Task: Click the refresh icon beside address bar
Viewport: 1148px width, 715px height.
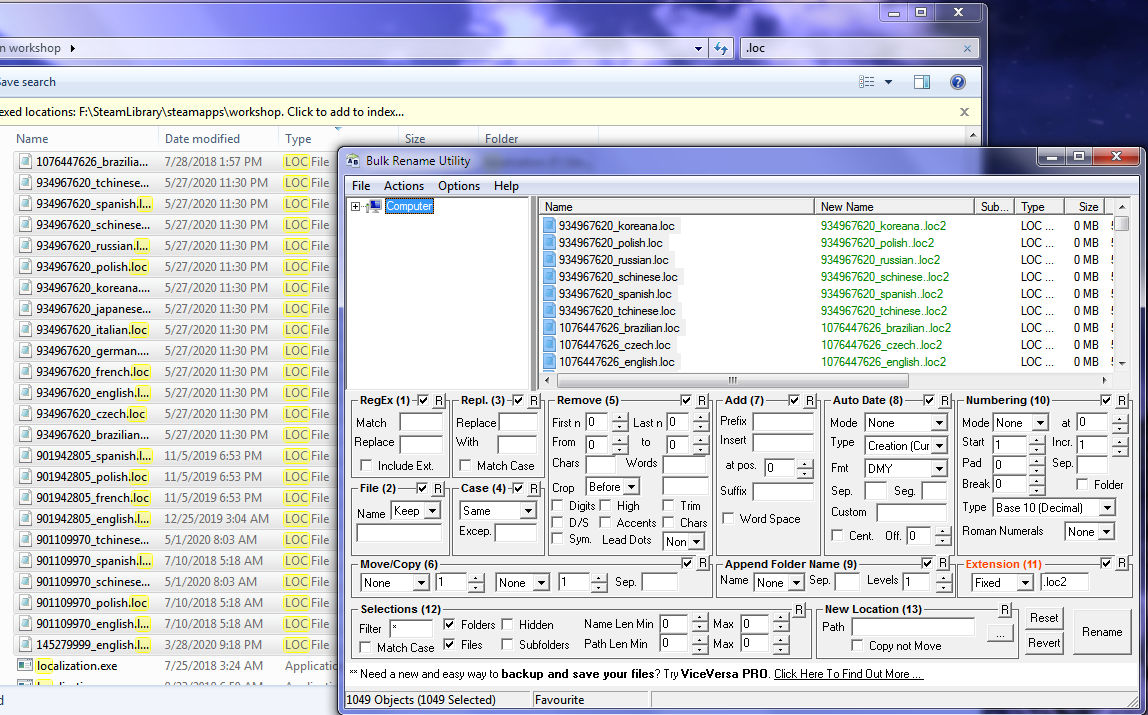Action: click(720, 48)
